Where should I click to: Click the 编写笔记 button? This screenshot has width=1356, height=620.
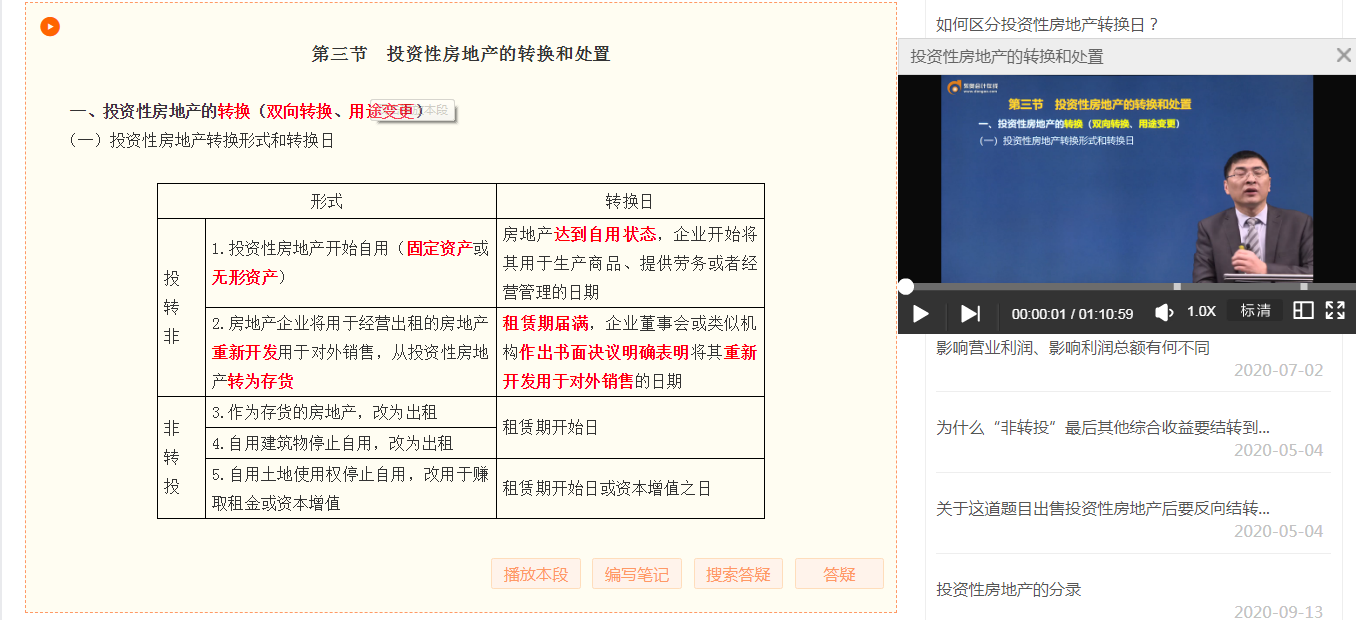[637, 573]
